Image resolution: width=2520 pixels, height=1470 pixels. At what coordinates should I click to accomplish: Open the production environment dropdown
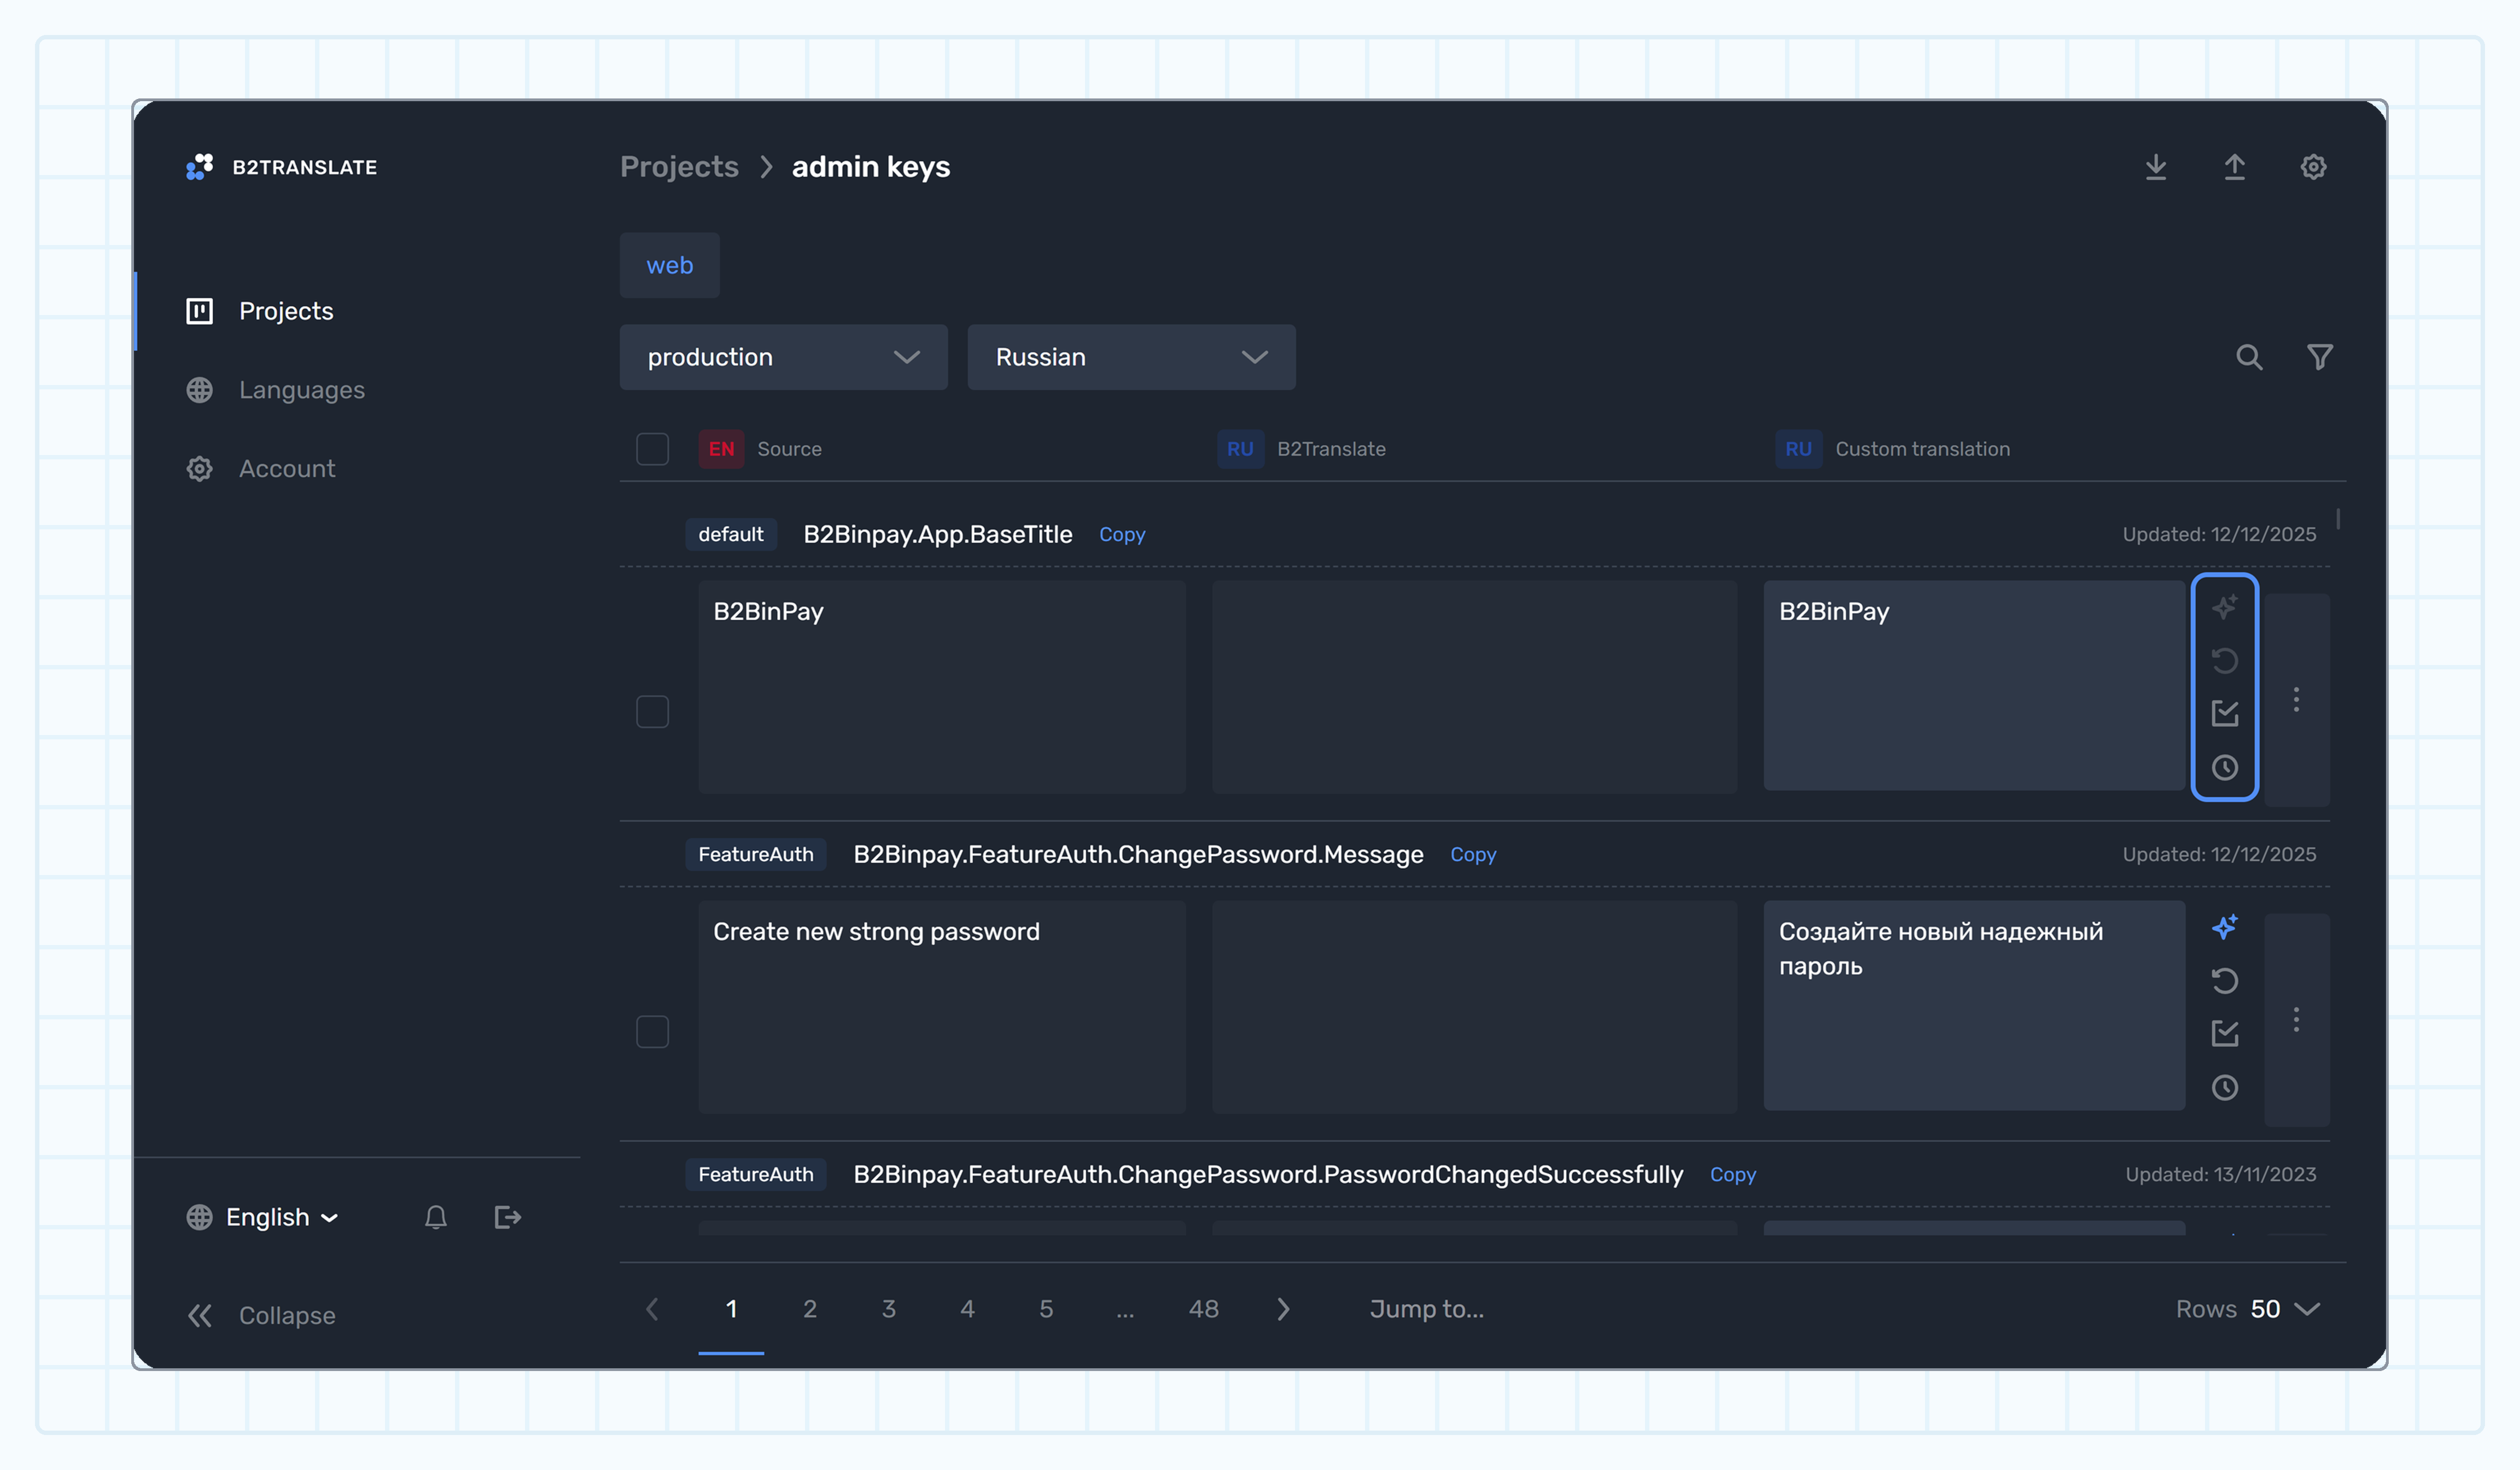(x=783, y=357)
